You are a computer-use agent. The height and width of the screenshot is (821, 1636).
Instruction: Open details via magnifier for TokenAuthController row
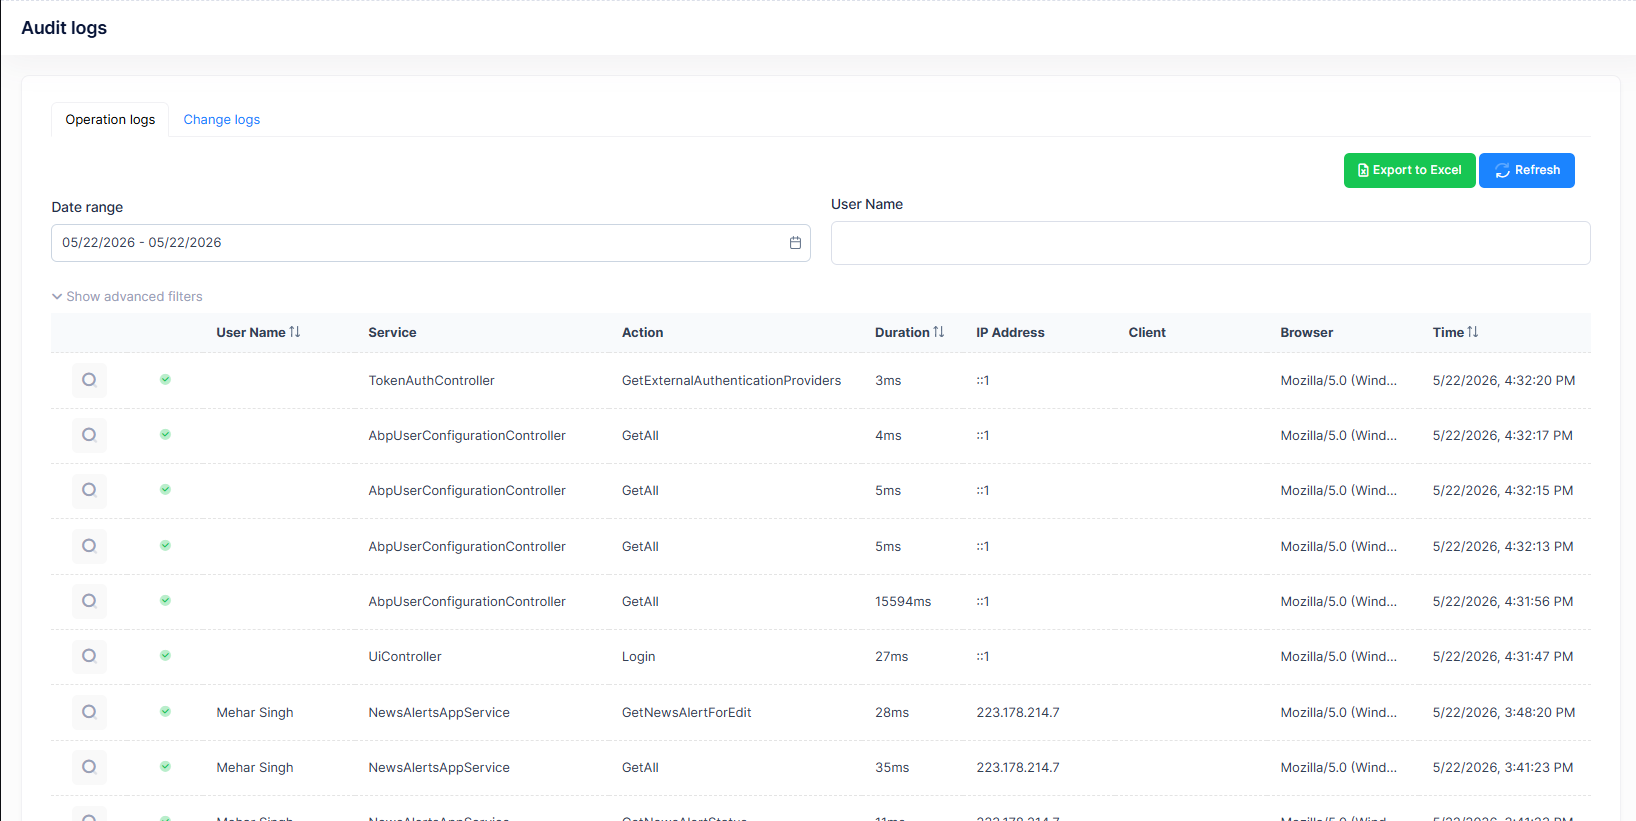[x=89, y=380]
